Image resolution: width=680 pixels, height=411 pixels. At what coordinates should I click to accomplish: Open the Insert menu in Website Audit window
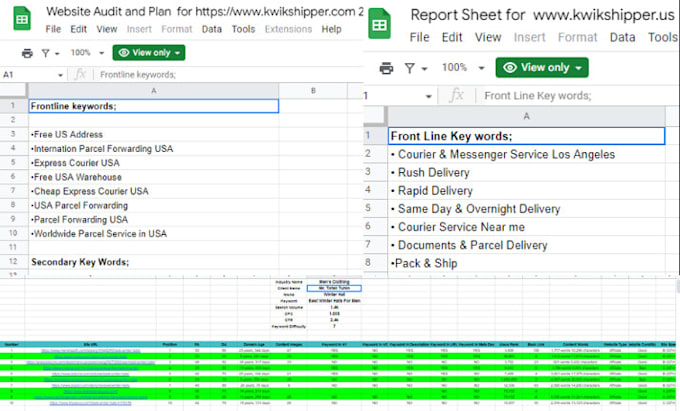[139, 29]
